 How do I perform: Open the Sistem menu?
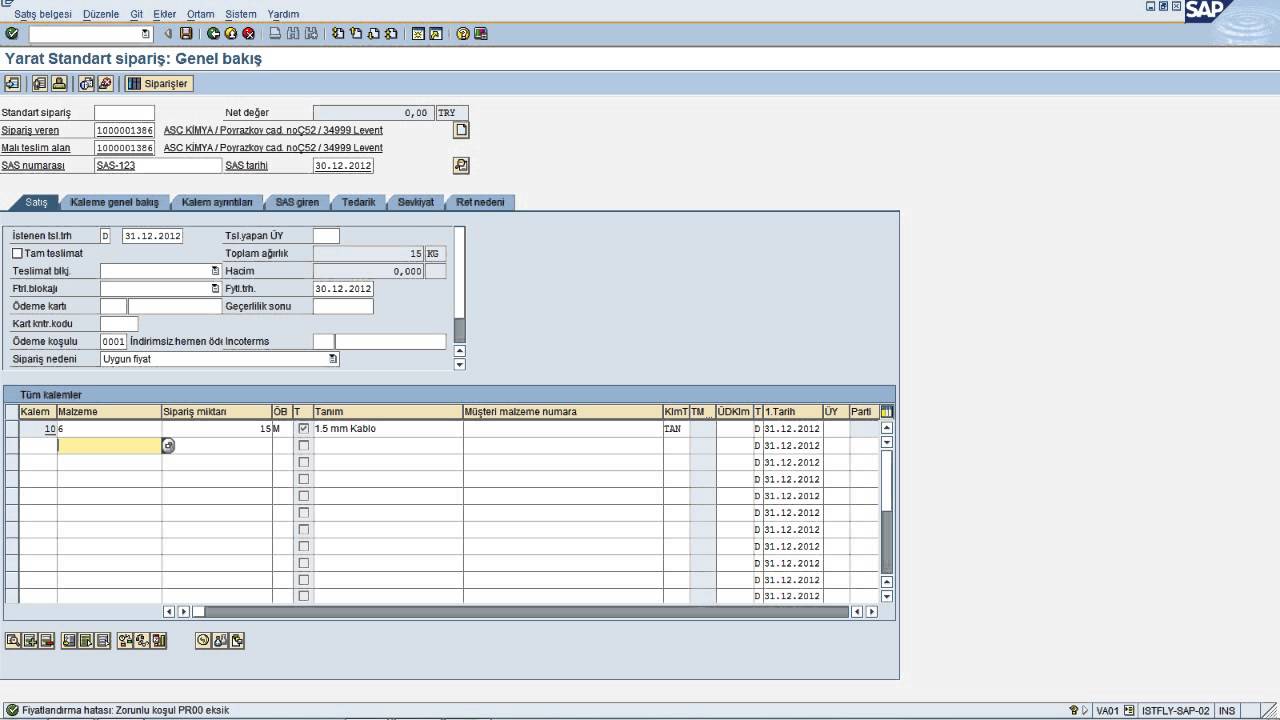241,14
